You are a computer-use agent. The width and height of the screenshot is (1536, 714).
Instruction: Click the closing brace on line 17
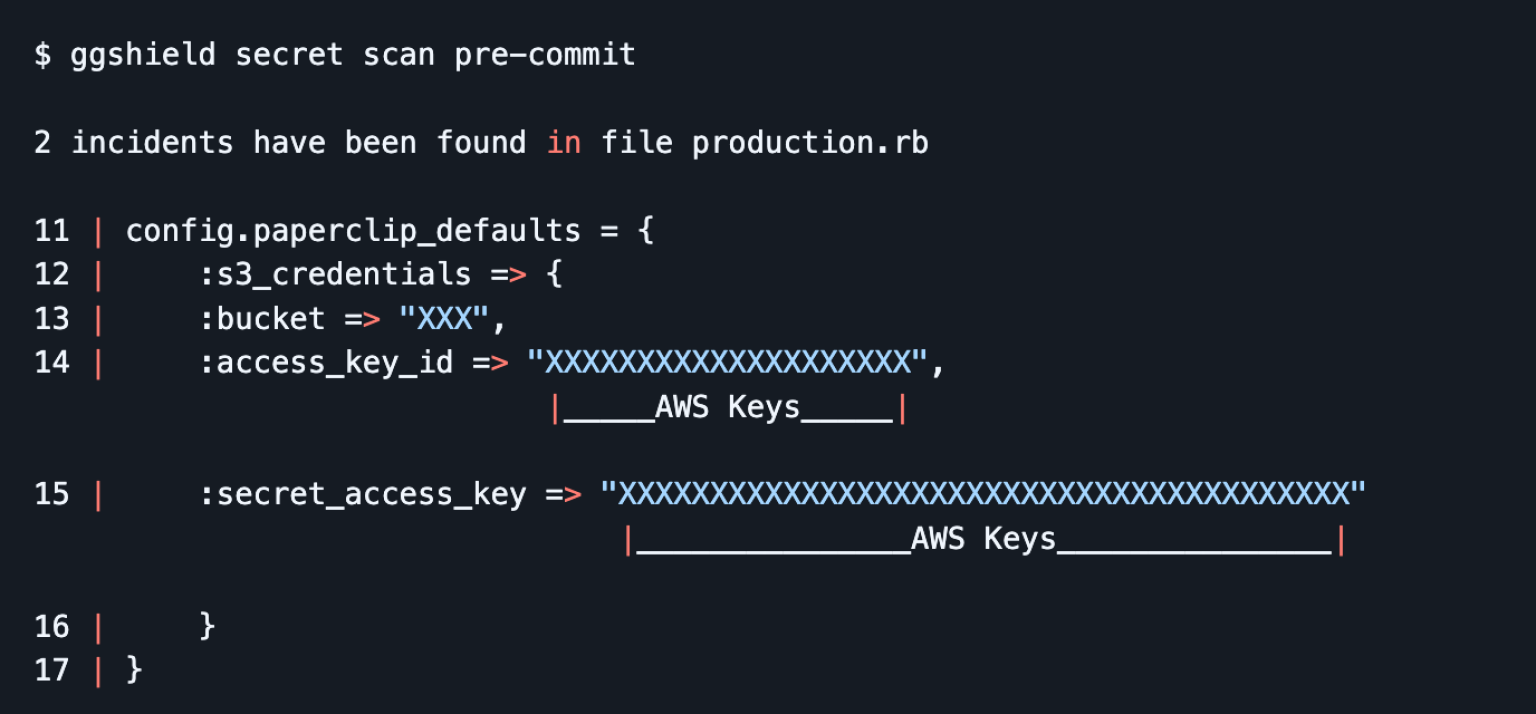click(134, 670)
